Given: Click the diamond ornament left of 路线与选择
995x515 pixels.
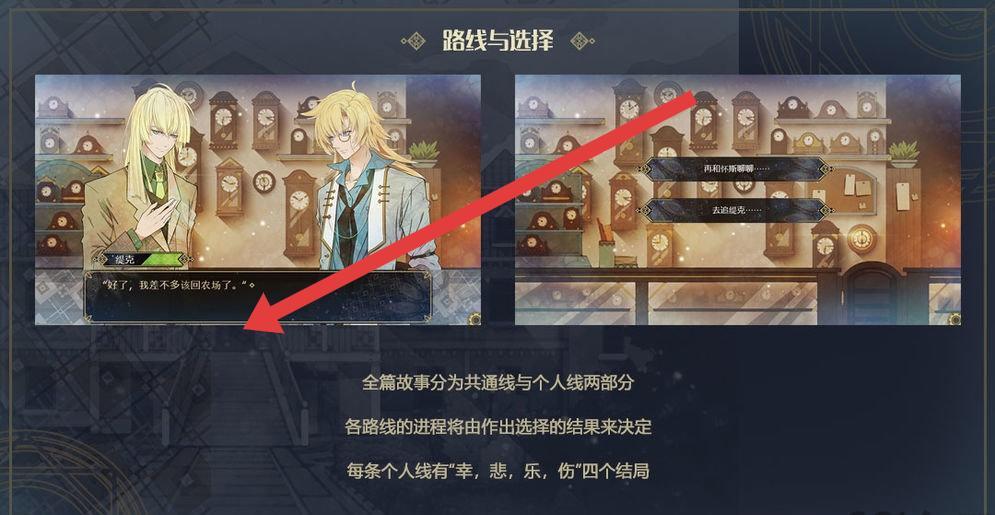Looking at the screenshot, I should point(413,41).
